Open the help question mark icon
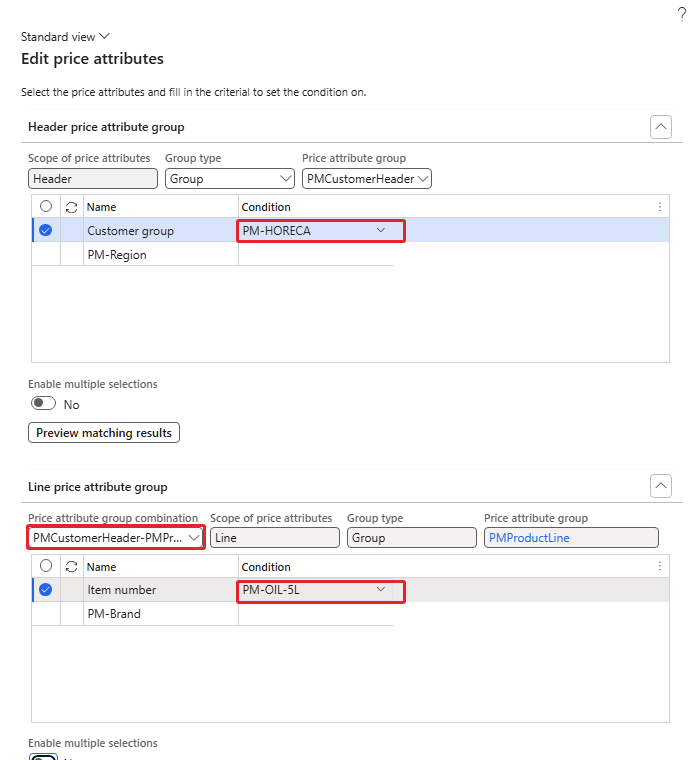 [682, 14]
